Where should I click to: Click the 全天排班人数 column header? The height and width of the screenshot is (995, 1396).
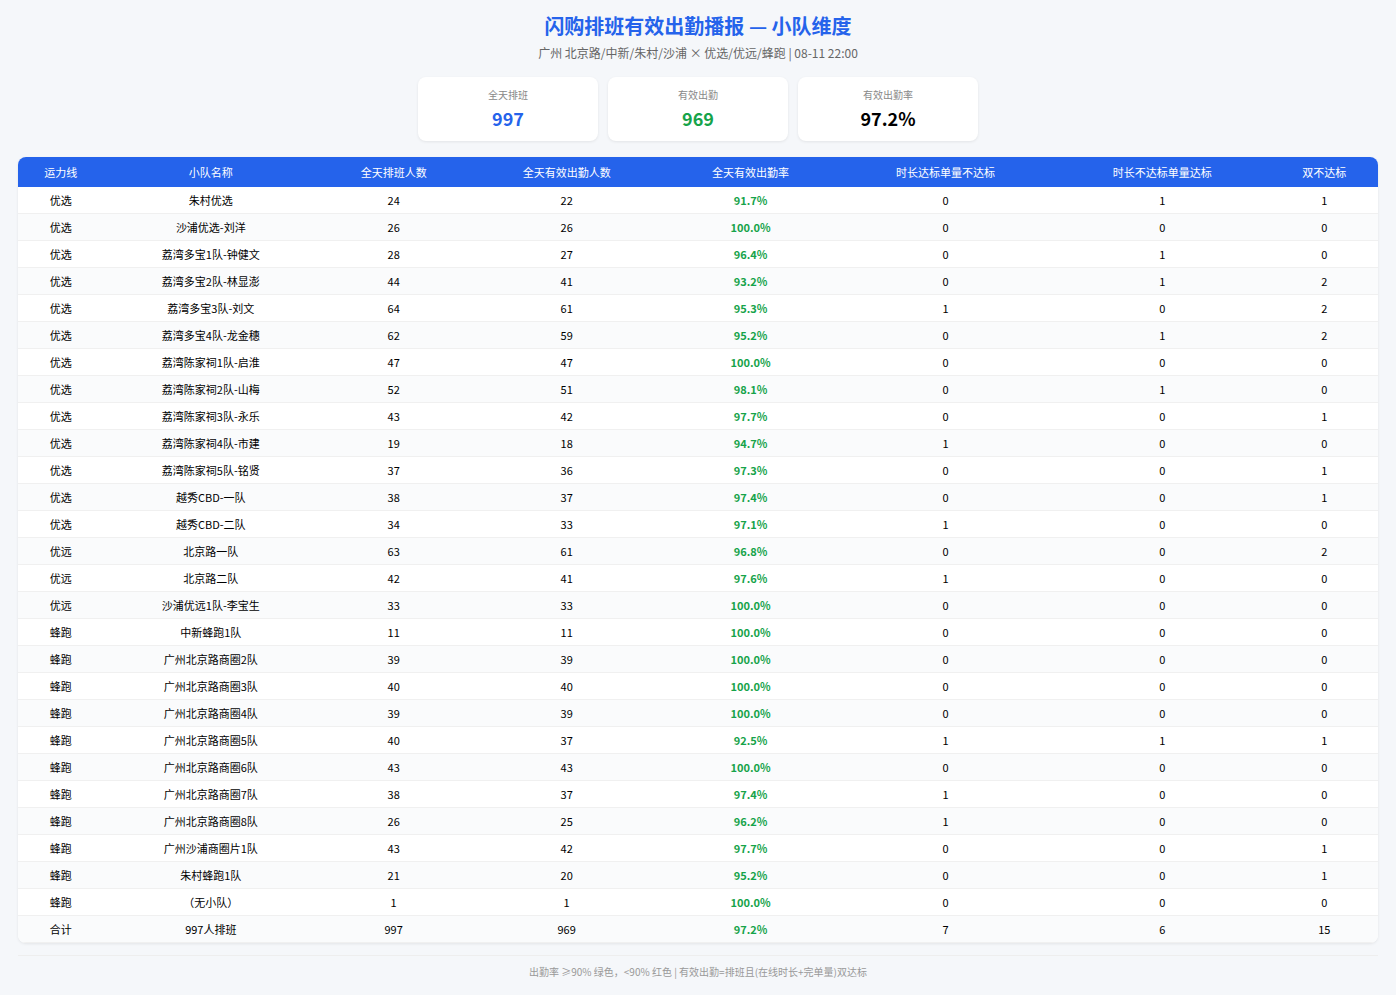(394, 173)
